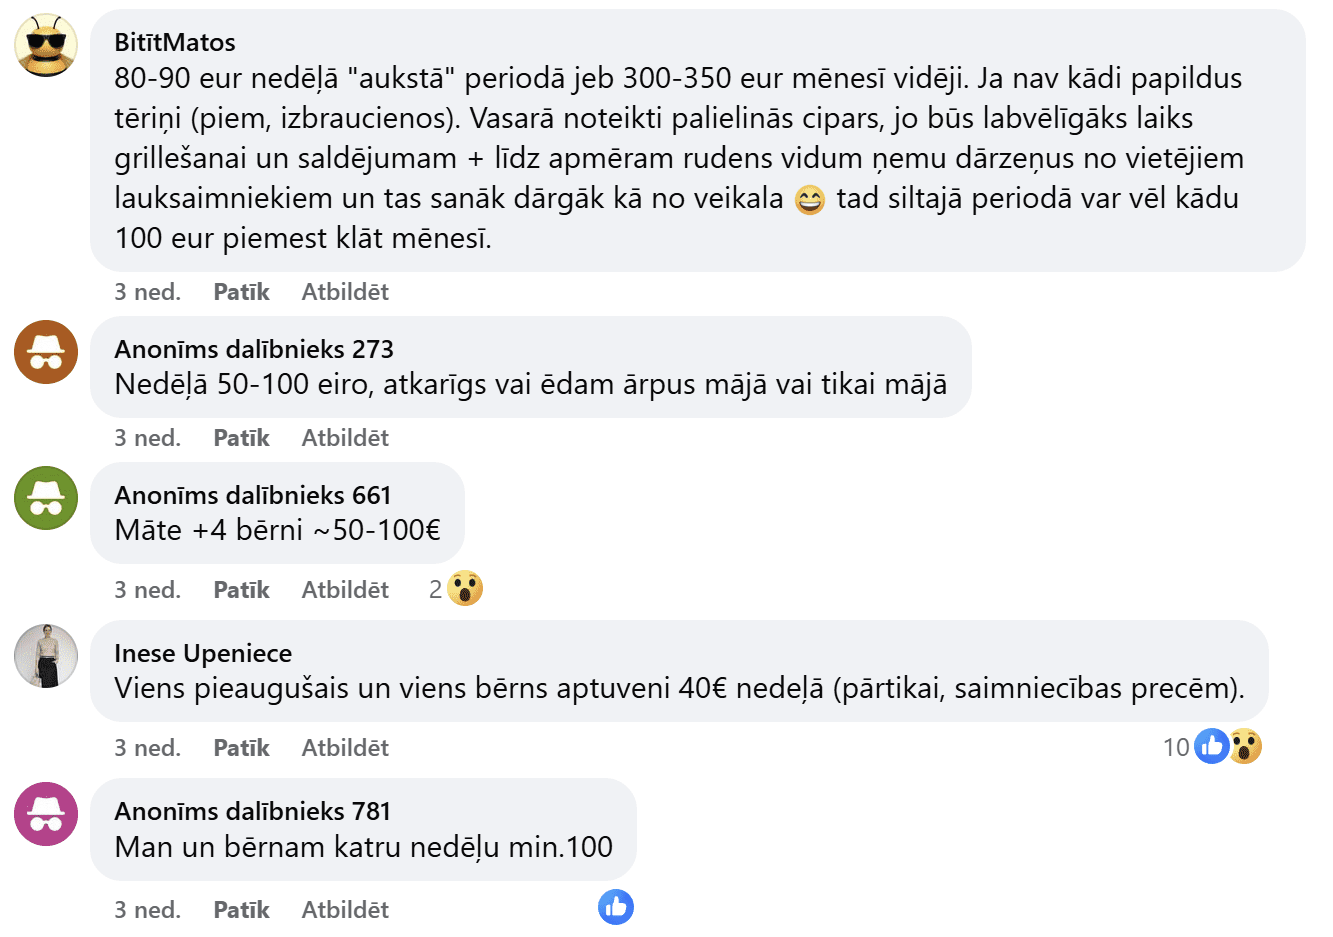
Task: Click wow emoji on Inese Upeniece comment
Action: [1245, 746]
